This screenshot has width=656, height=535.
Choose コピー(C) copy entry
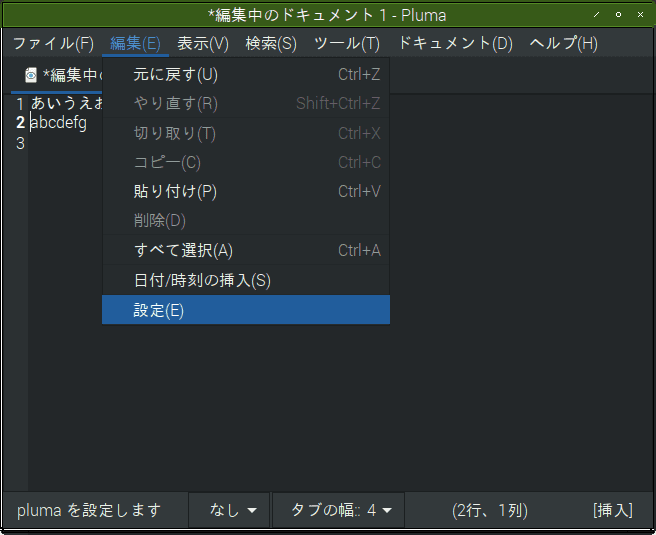[246, 162]
